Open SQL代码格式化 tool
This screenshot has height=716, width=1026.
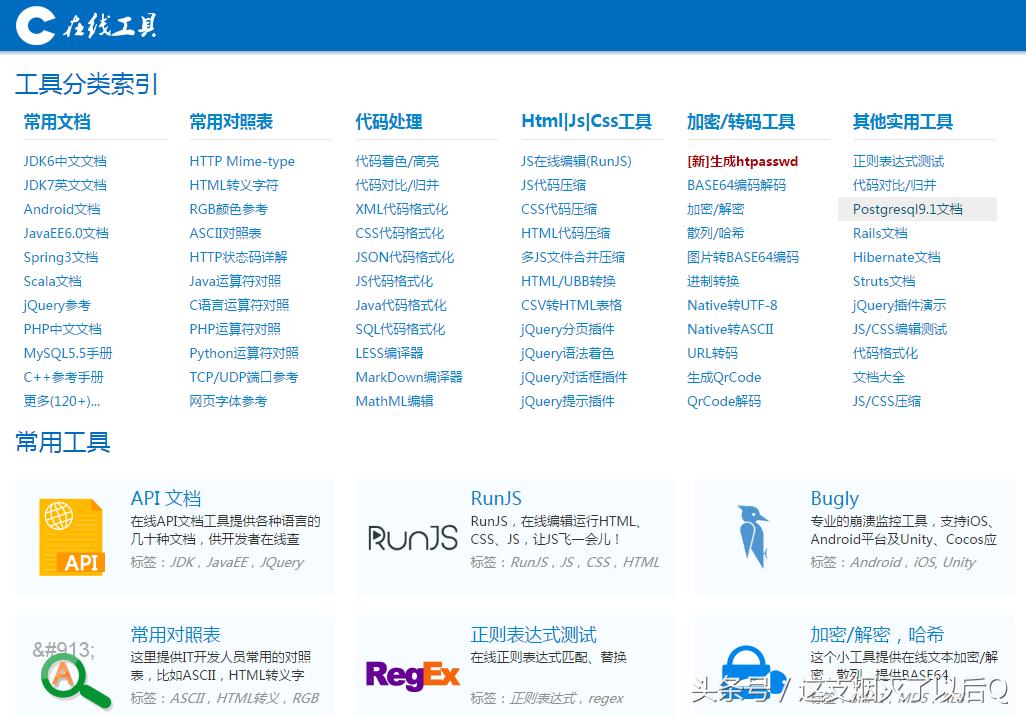tap(400, 329)
